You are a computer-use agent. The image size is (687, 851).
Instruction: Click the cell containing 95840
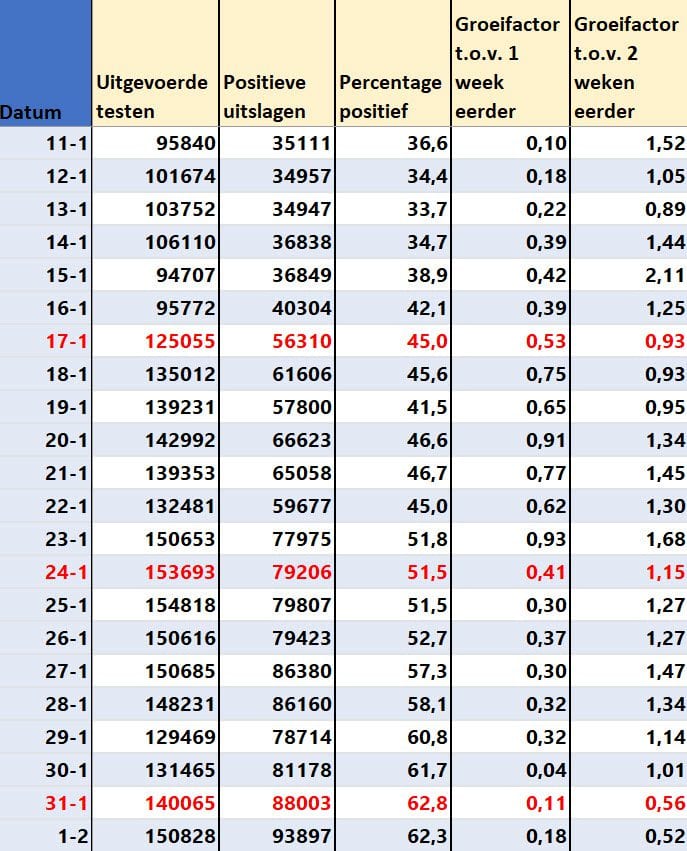tap(155, 143)
